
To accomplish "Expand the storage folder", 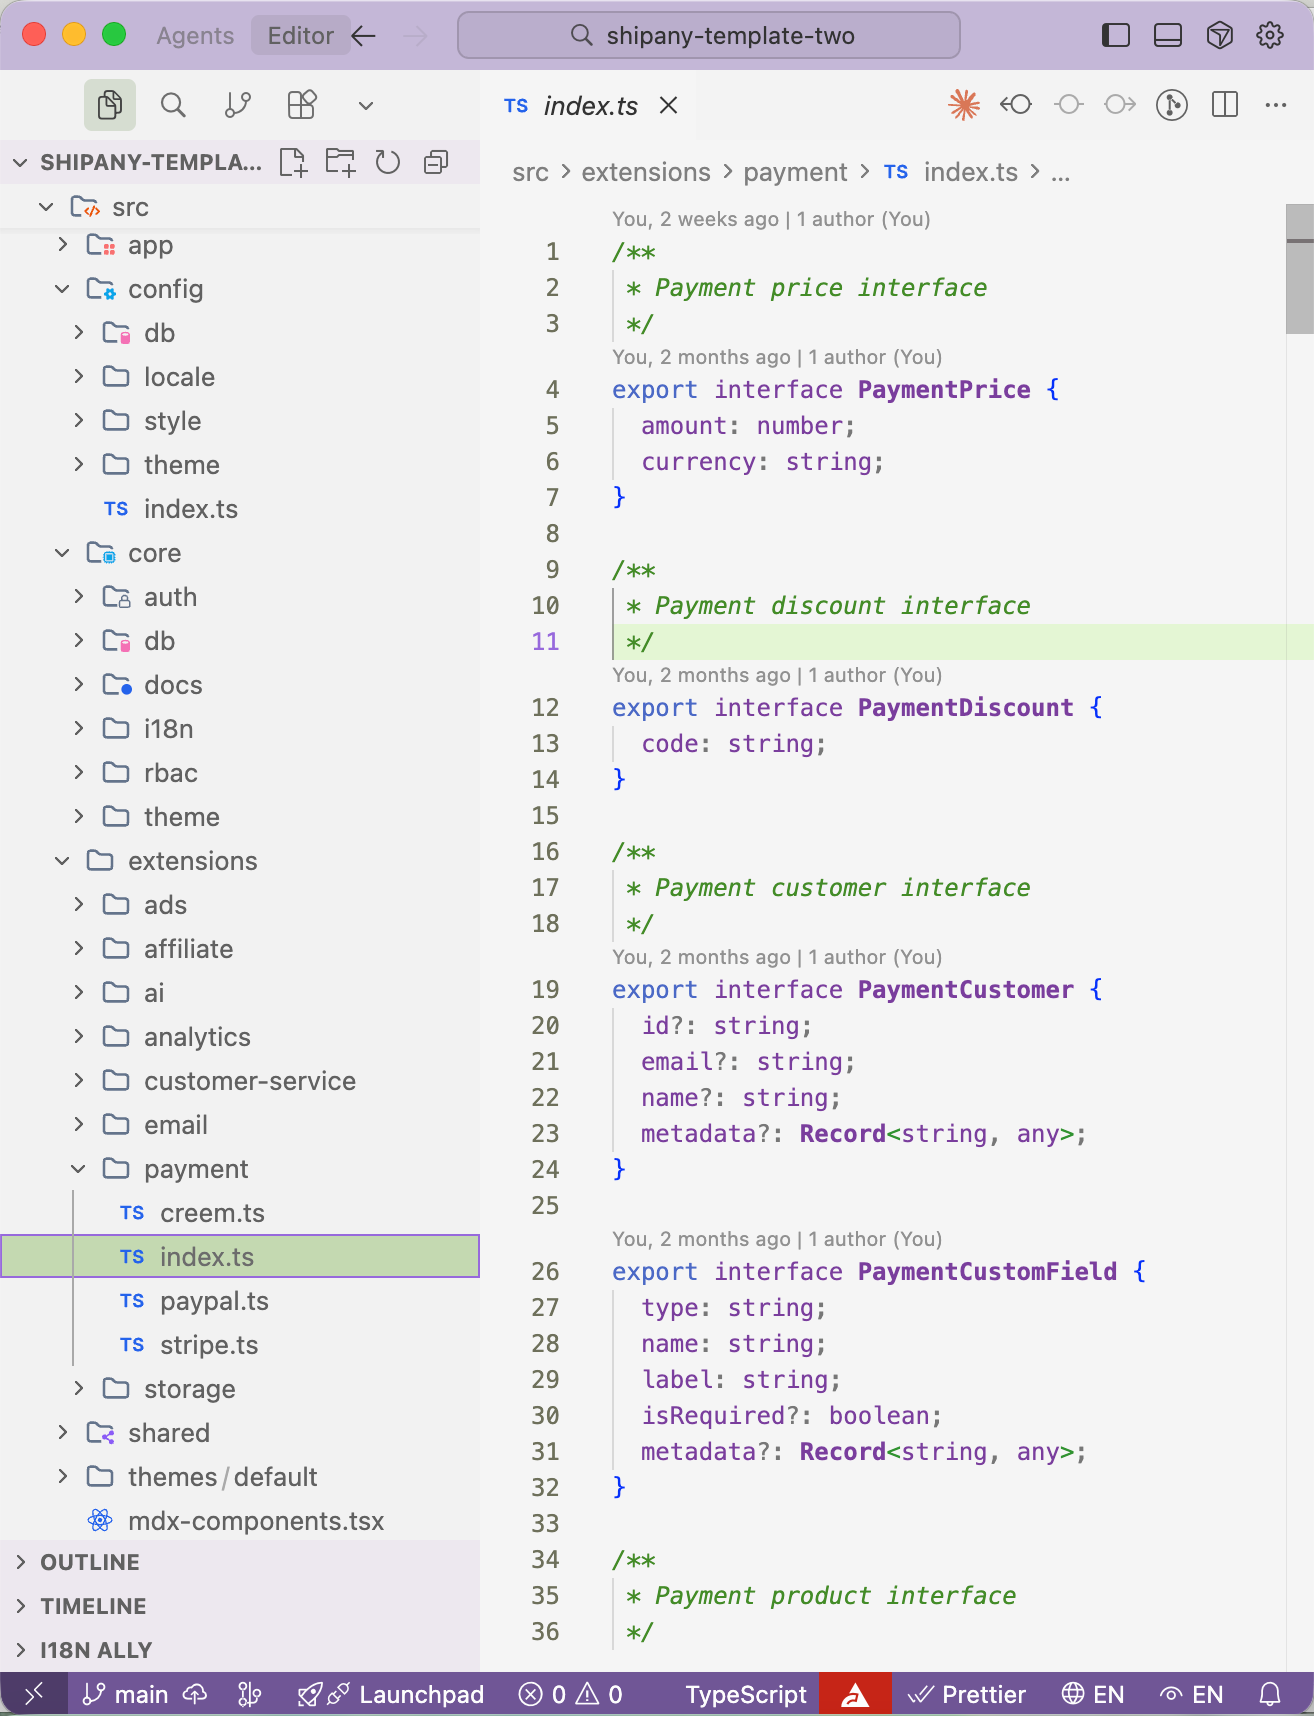I will coord(189,1389).
